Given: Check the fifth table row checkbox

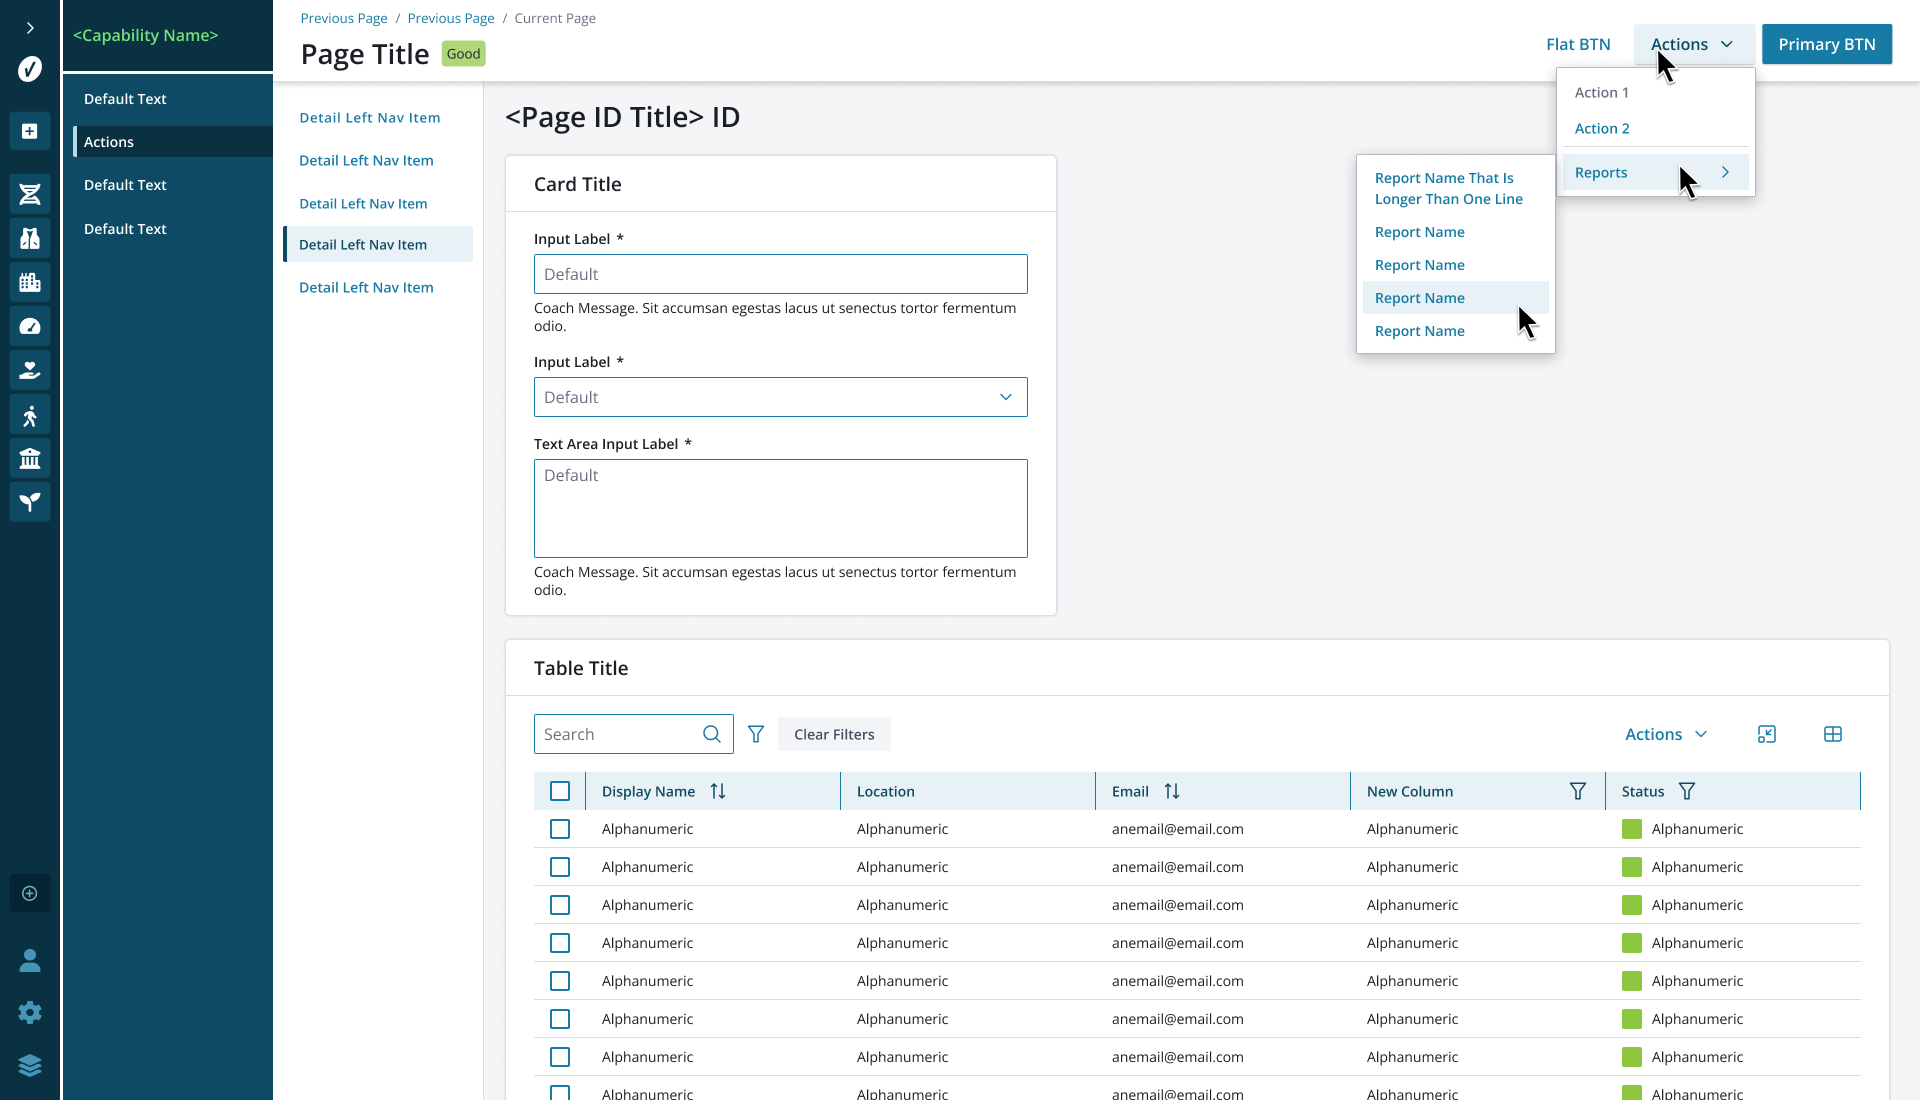Looking at the screenshot, I should pos(560,981).
